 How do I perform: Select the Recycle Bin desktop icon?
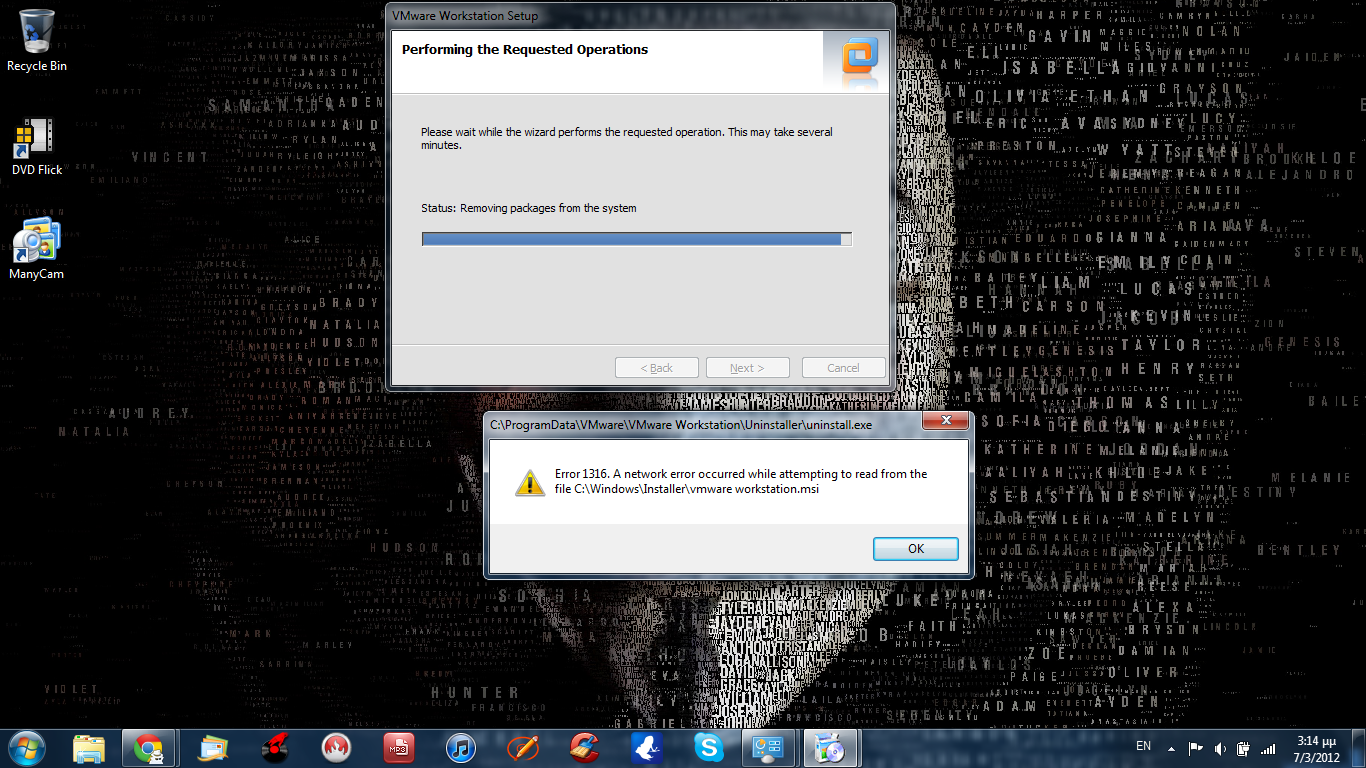click(37, 41)
